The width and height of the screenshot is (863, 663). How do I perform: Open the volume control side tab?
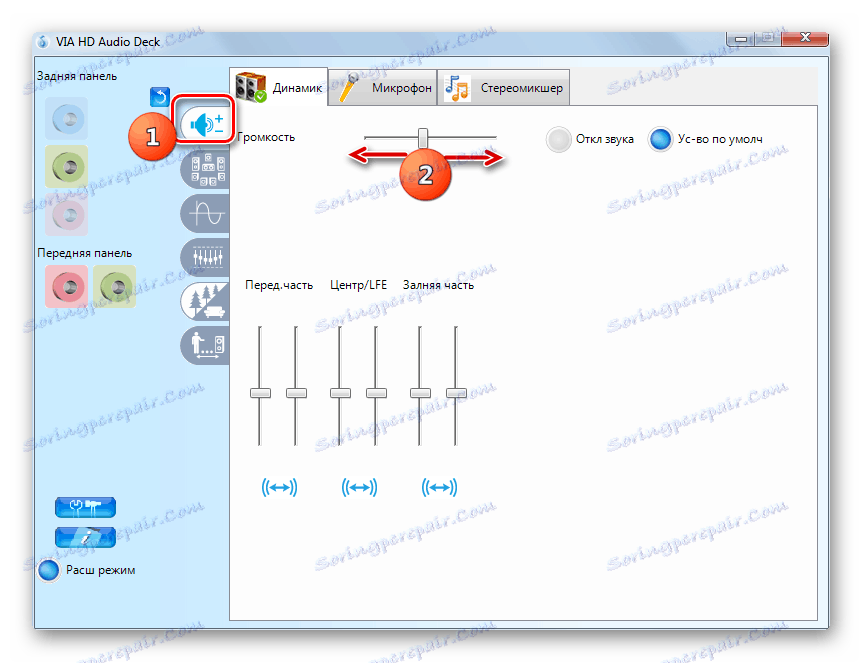[205, 124]
